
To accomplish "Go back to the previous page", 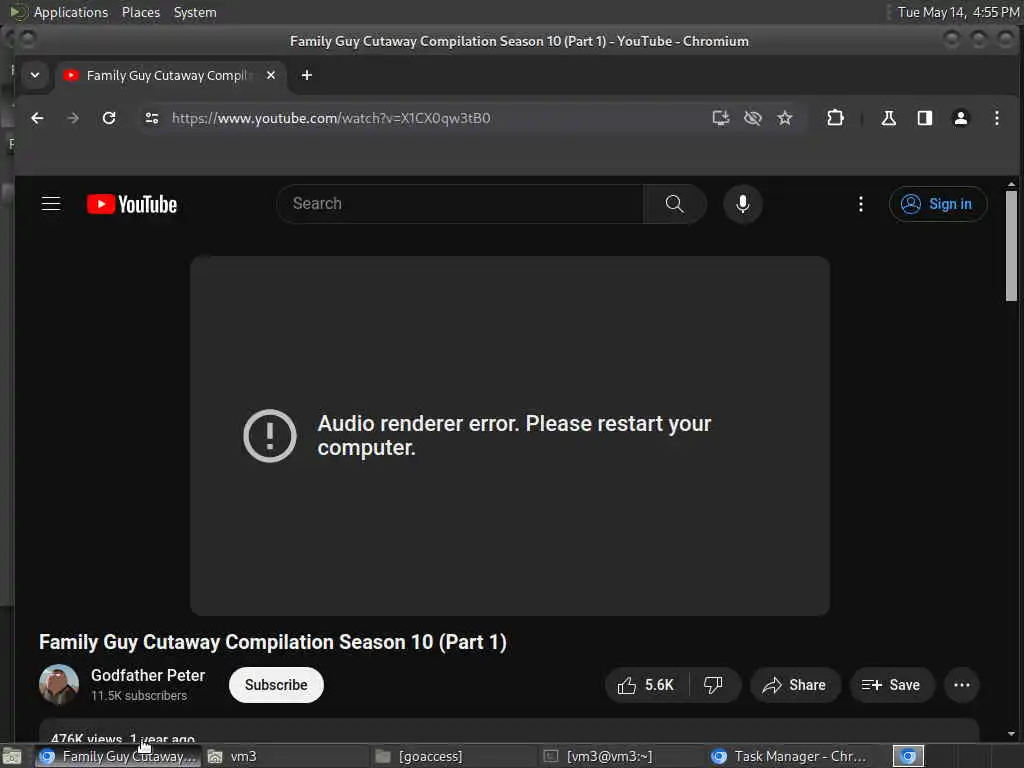I will click(37, 118).
